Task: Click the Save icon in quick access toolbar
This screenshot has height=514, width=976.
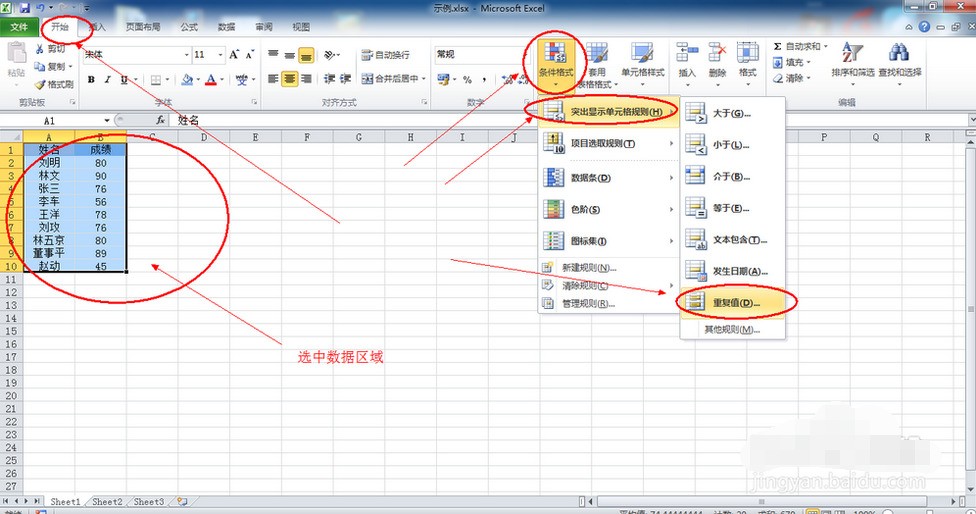Action: (25, 8)
